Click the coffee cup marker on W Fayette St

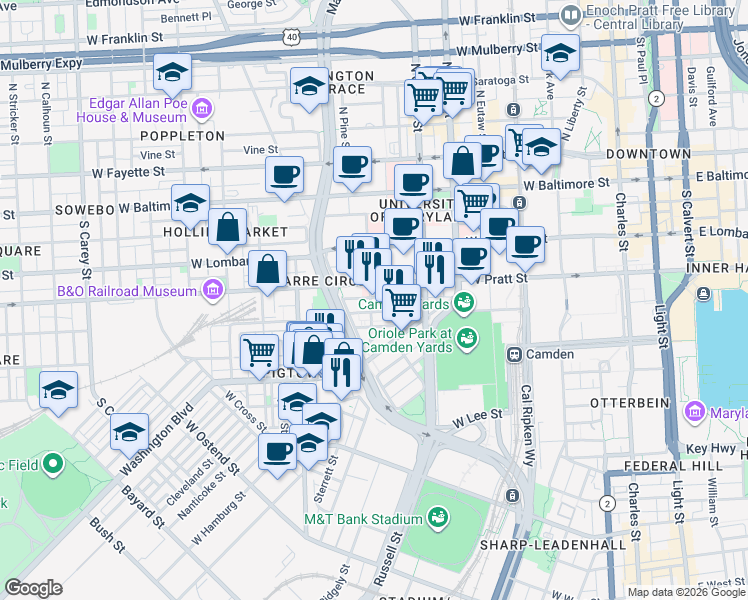(284, 178)
